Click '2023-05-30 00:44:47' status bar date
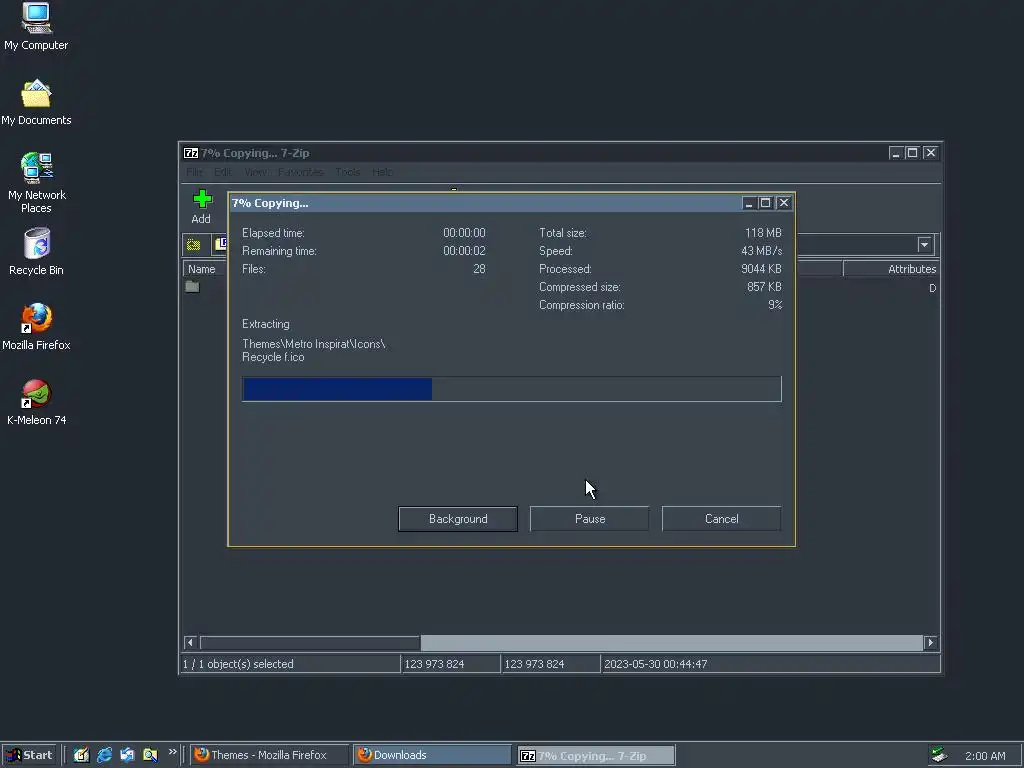Screen dimensions: 1024x768 coord(655,664)
